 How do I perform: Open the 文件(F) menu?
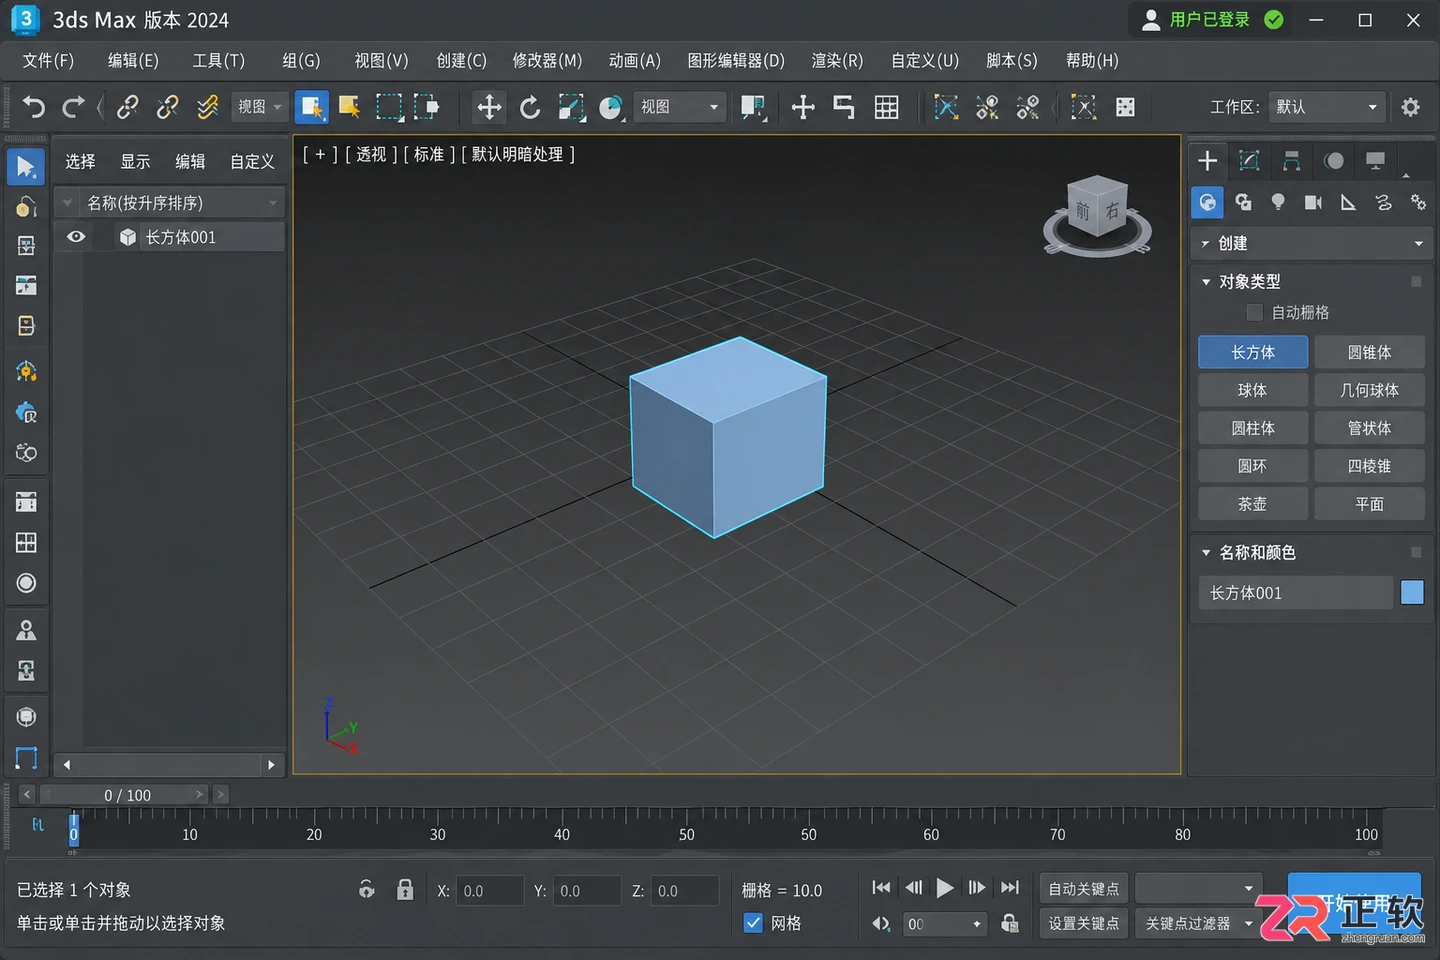coord(48,60)
